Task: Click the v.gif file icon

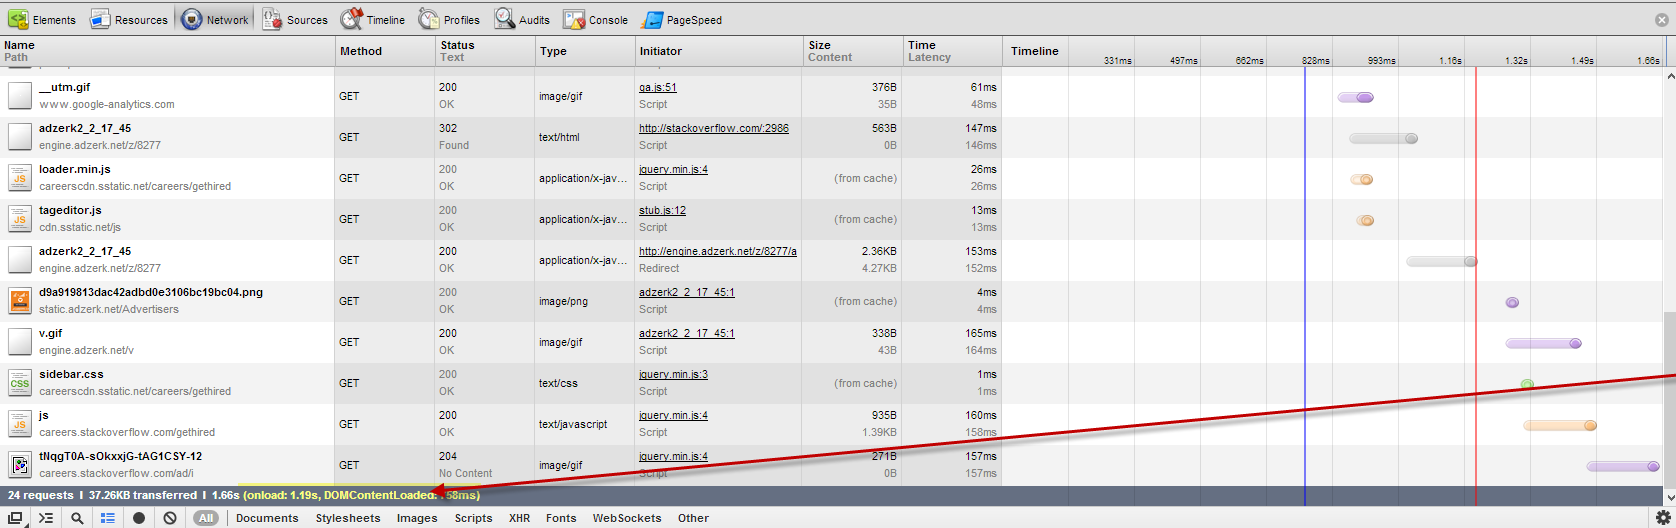Action: pyautogui.click(x=20, y=342)
